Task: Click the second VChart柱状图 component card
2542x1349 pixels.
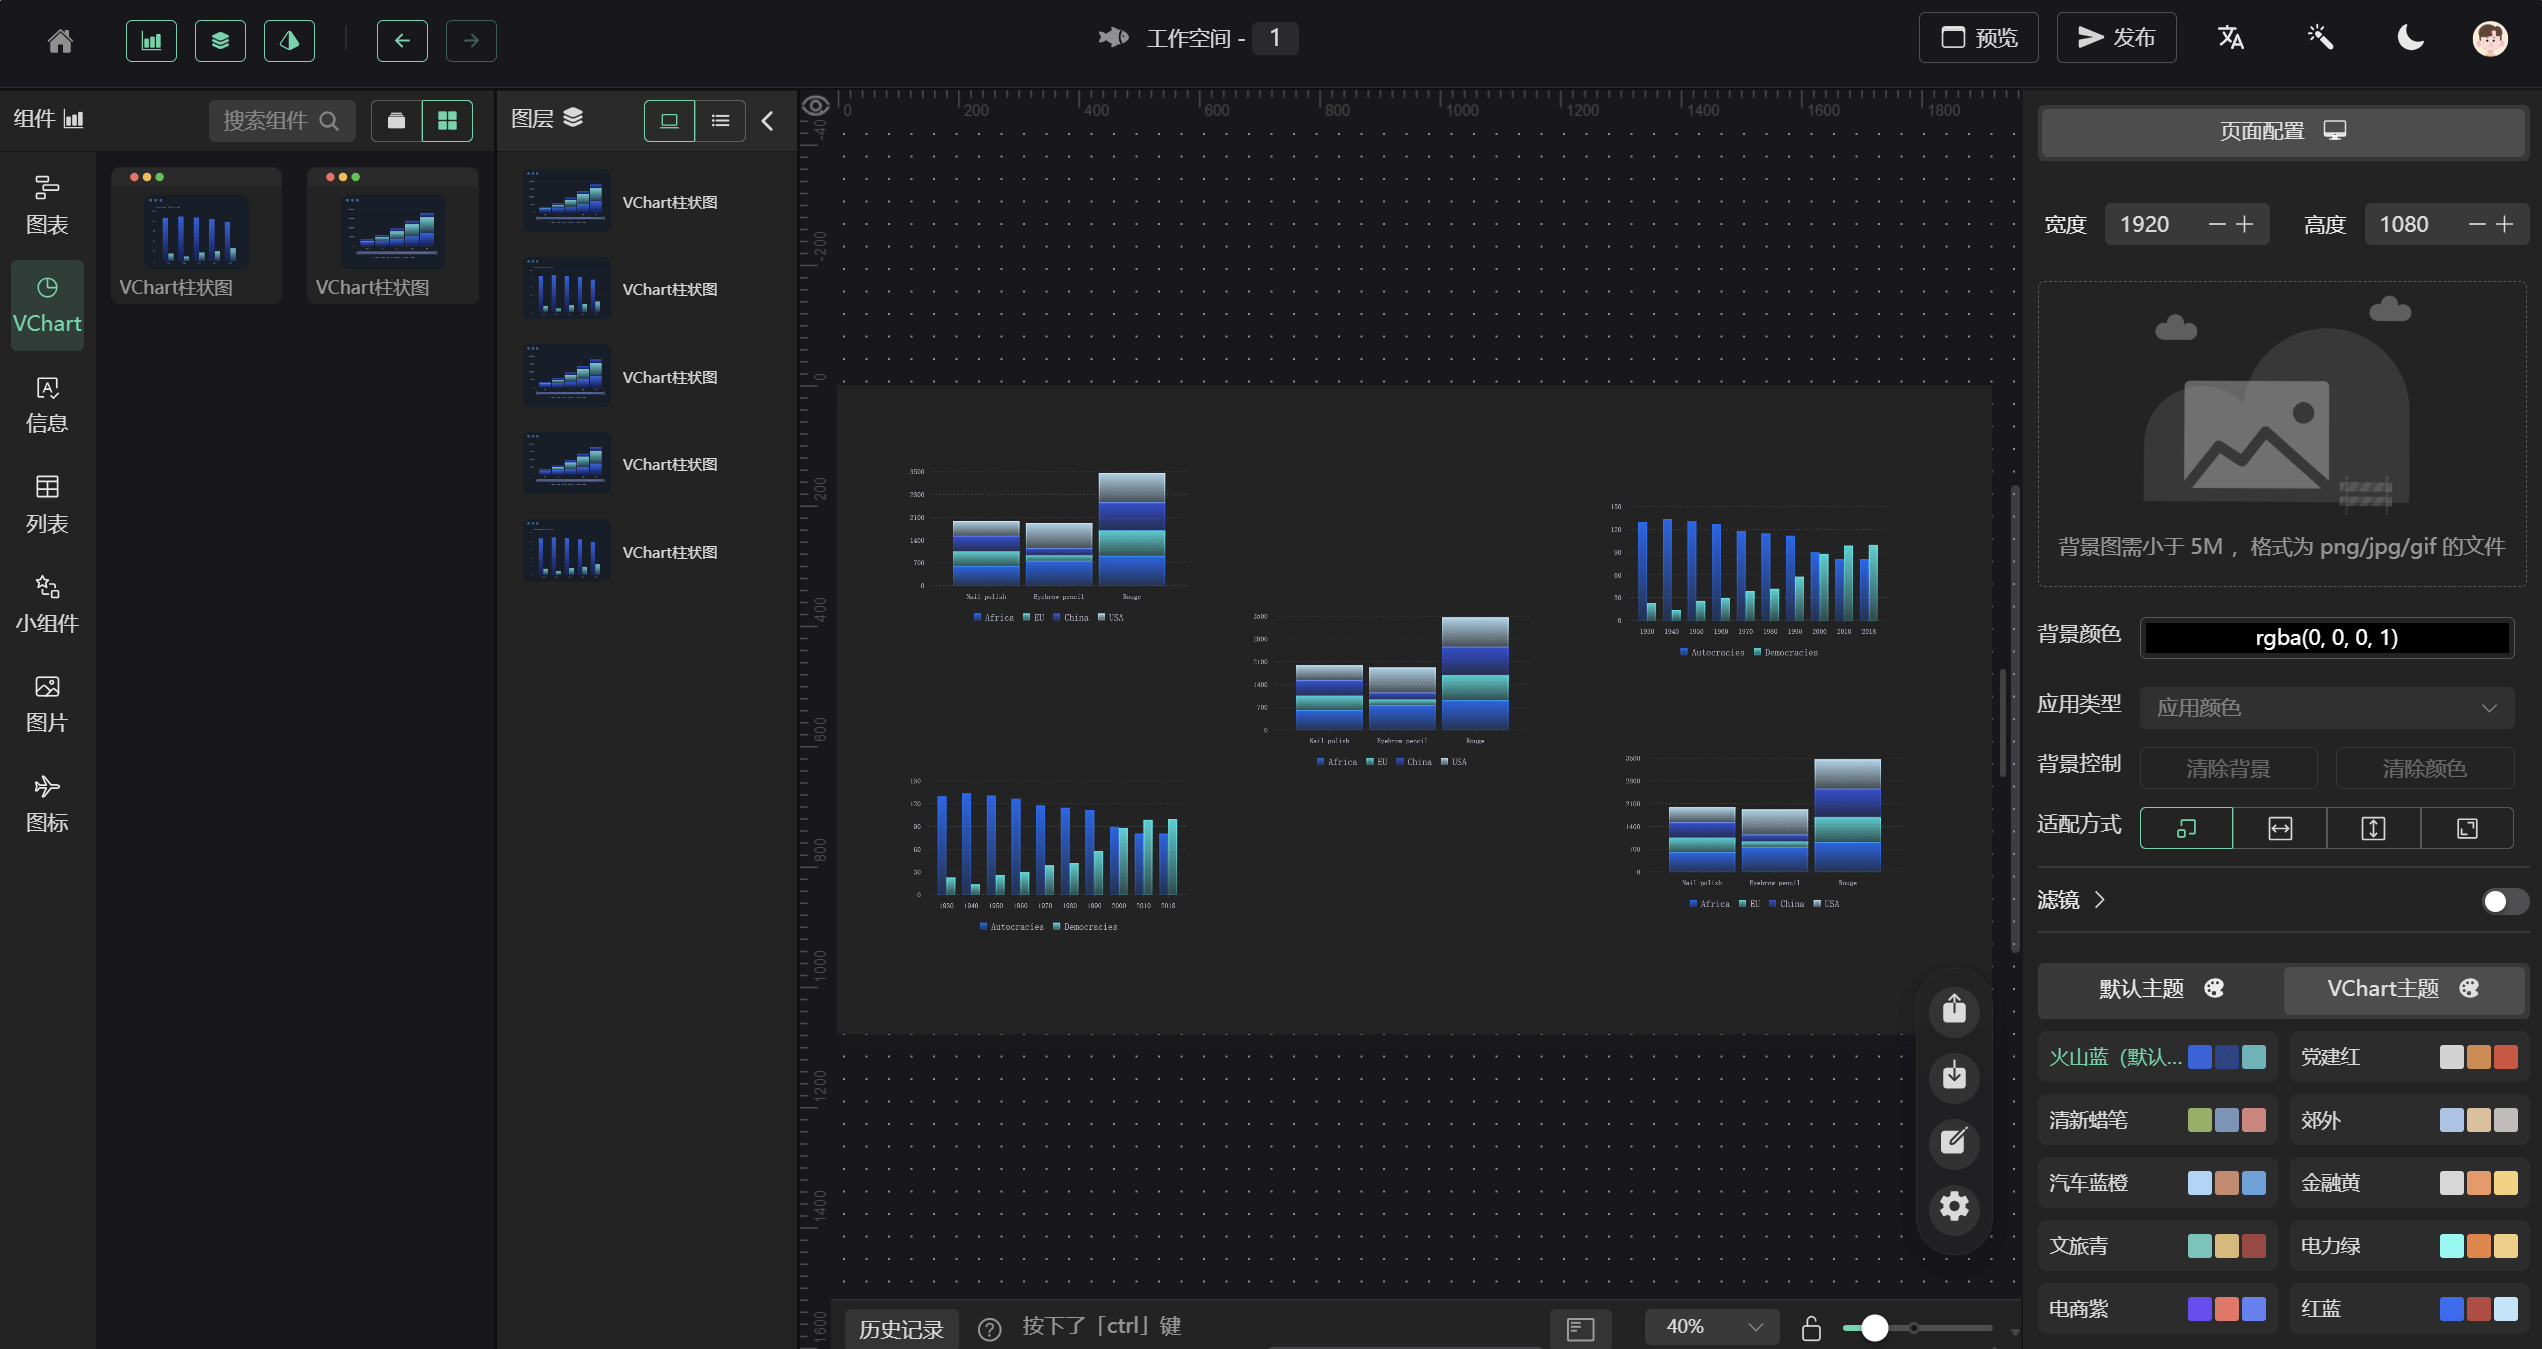Action: (393, 235)
